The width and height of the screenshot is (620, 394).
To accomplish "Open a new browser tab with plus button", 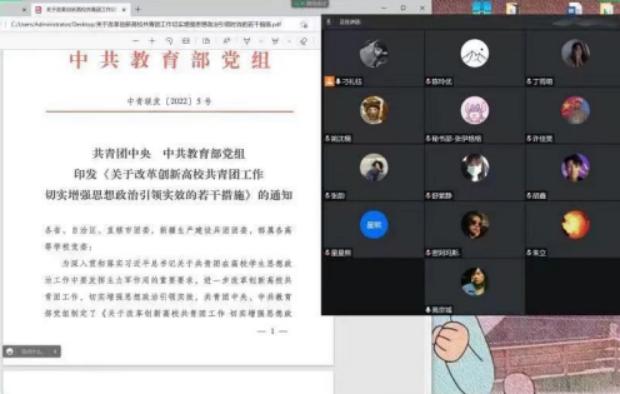I will tap(138, 9).
